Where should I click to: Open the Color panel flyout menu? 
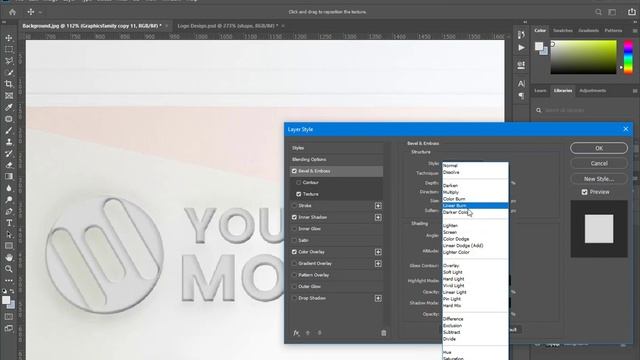pyautogui.click(x=635, y=31)
